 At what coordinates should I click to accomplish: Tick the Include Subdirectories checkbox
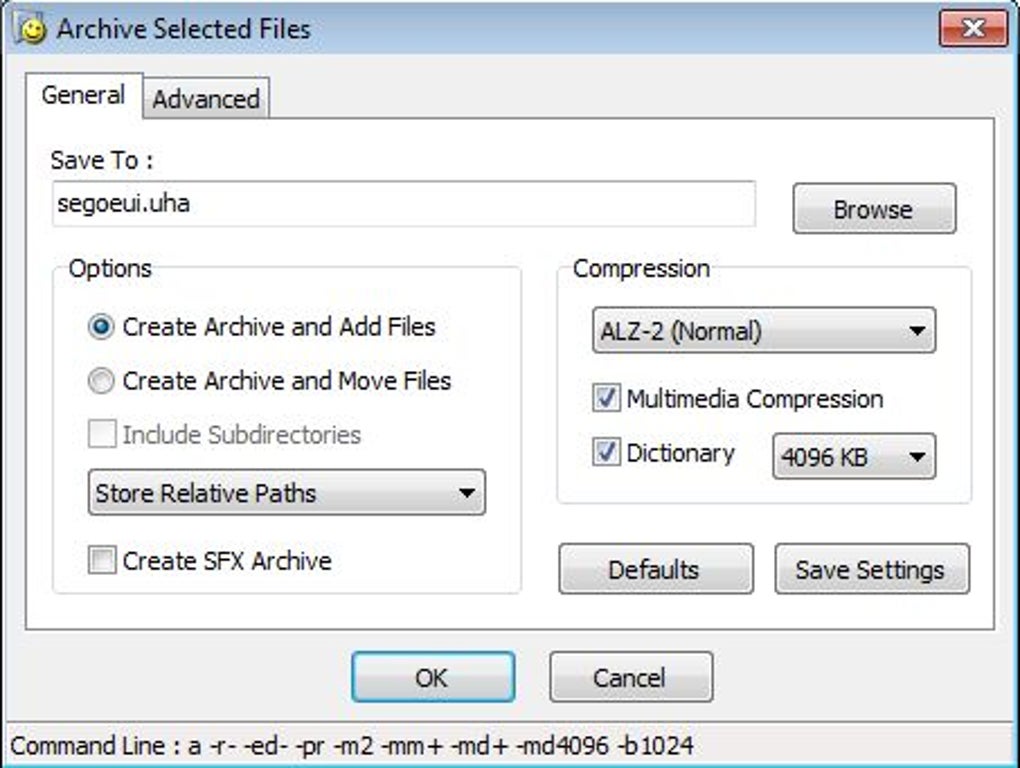[x=101, y=435]
